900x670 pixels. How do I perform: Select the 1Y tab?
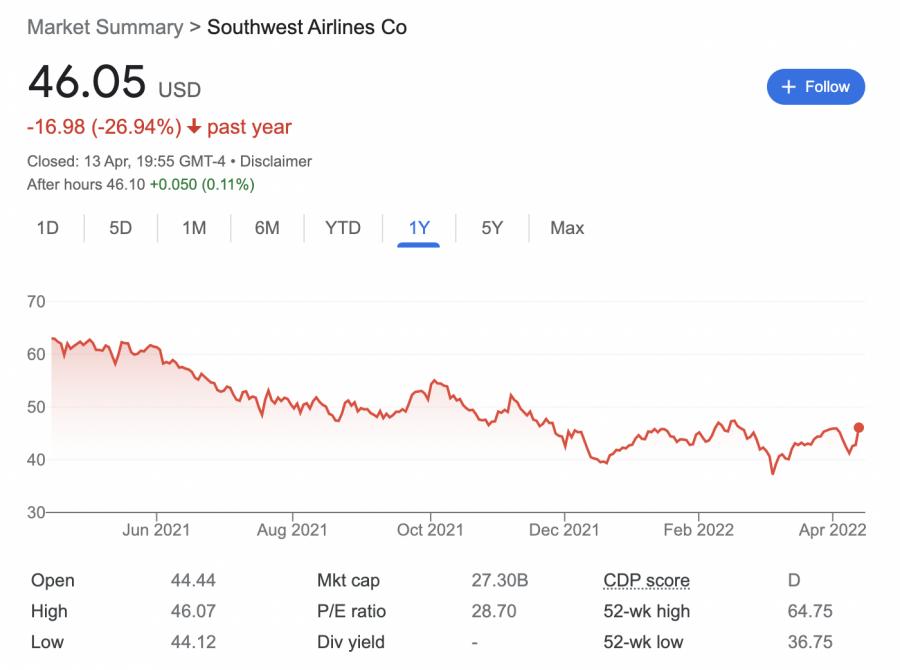pyautogui.click(x=419, y=228)
